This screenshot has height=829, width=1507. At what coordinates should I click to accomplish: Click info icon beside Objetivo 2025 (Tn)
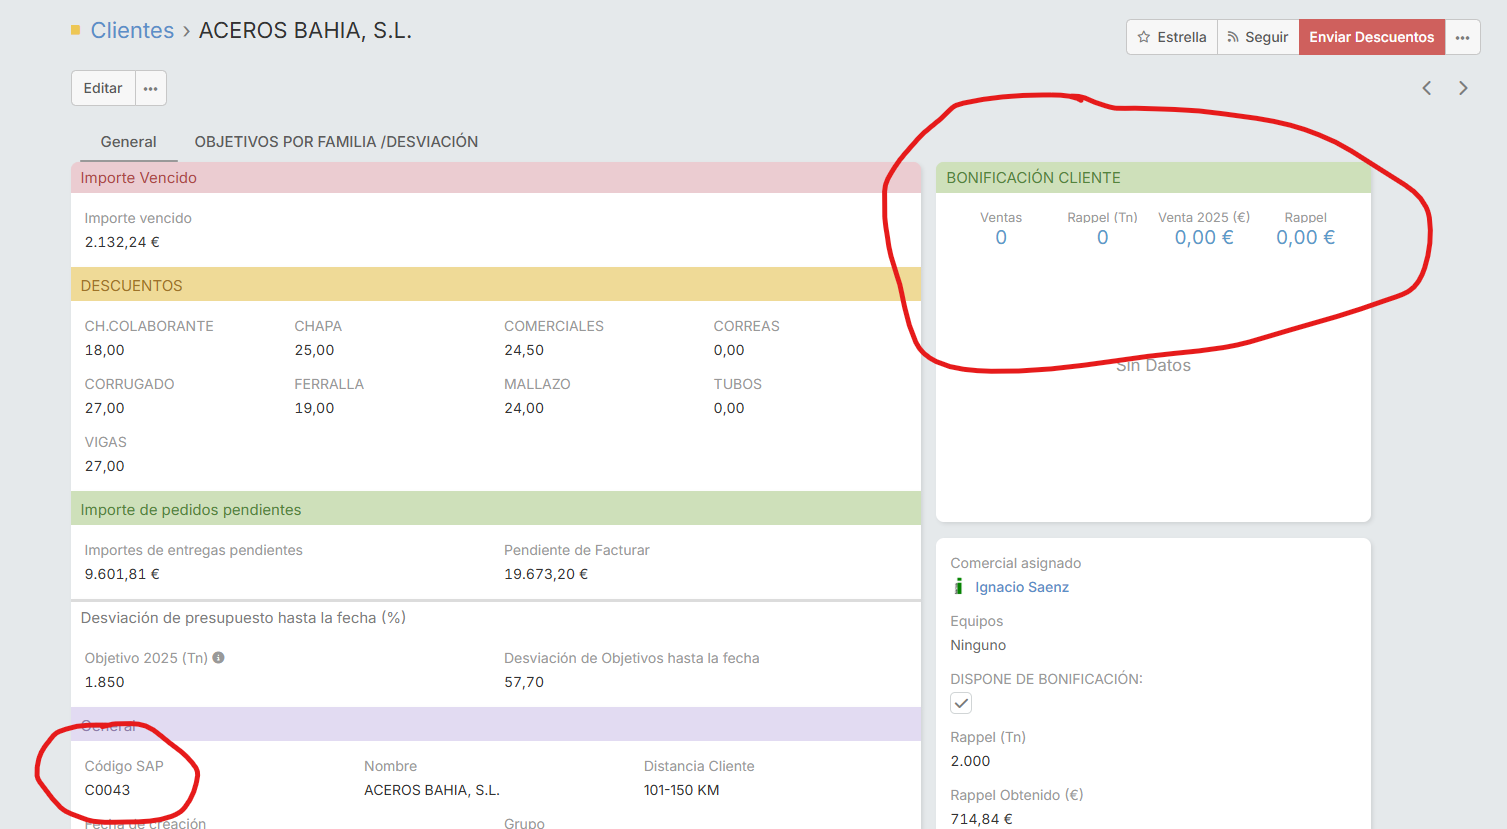(218, 658)
